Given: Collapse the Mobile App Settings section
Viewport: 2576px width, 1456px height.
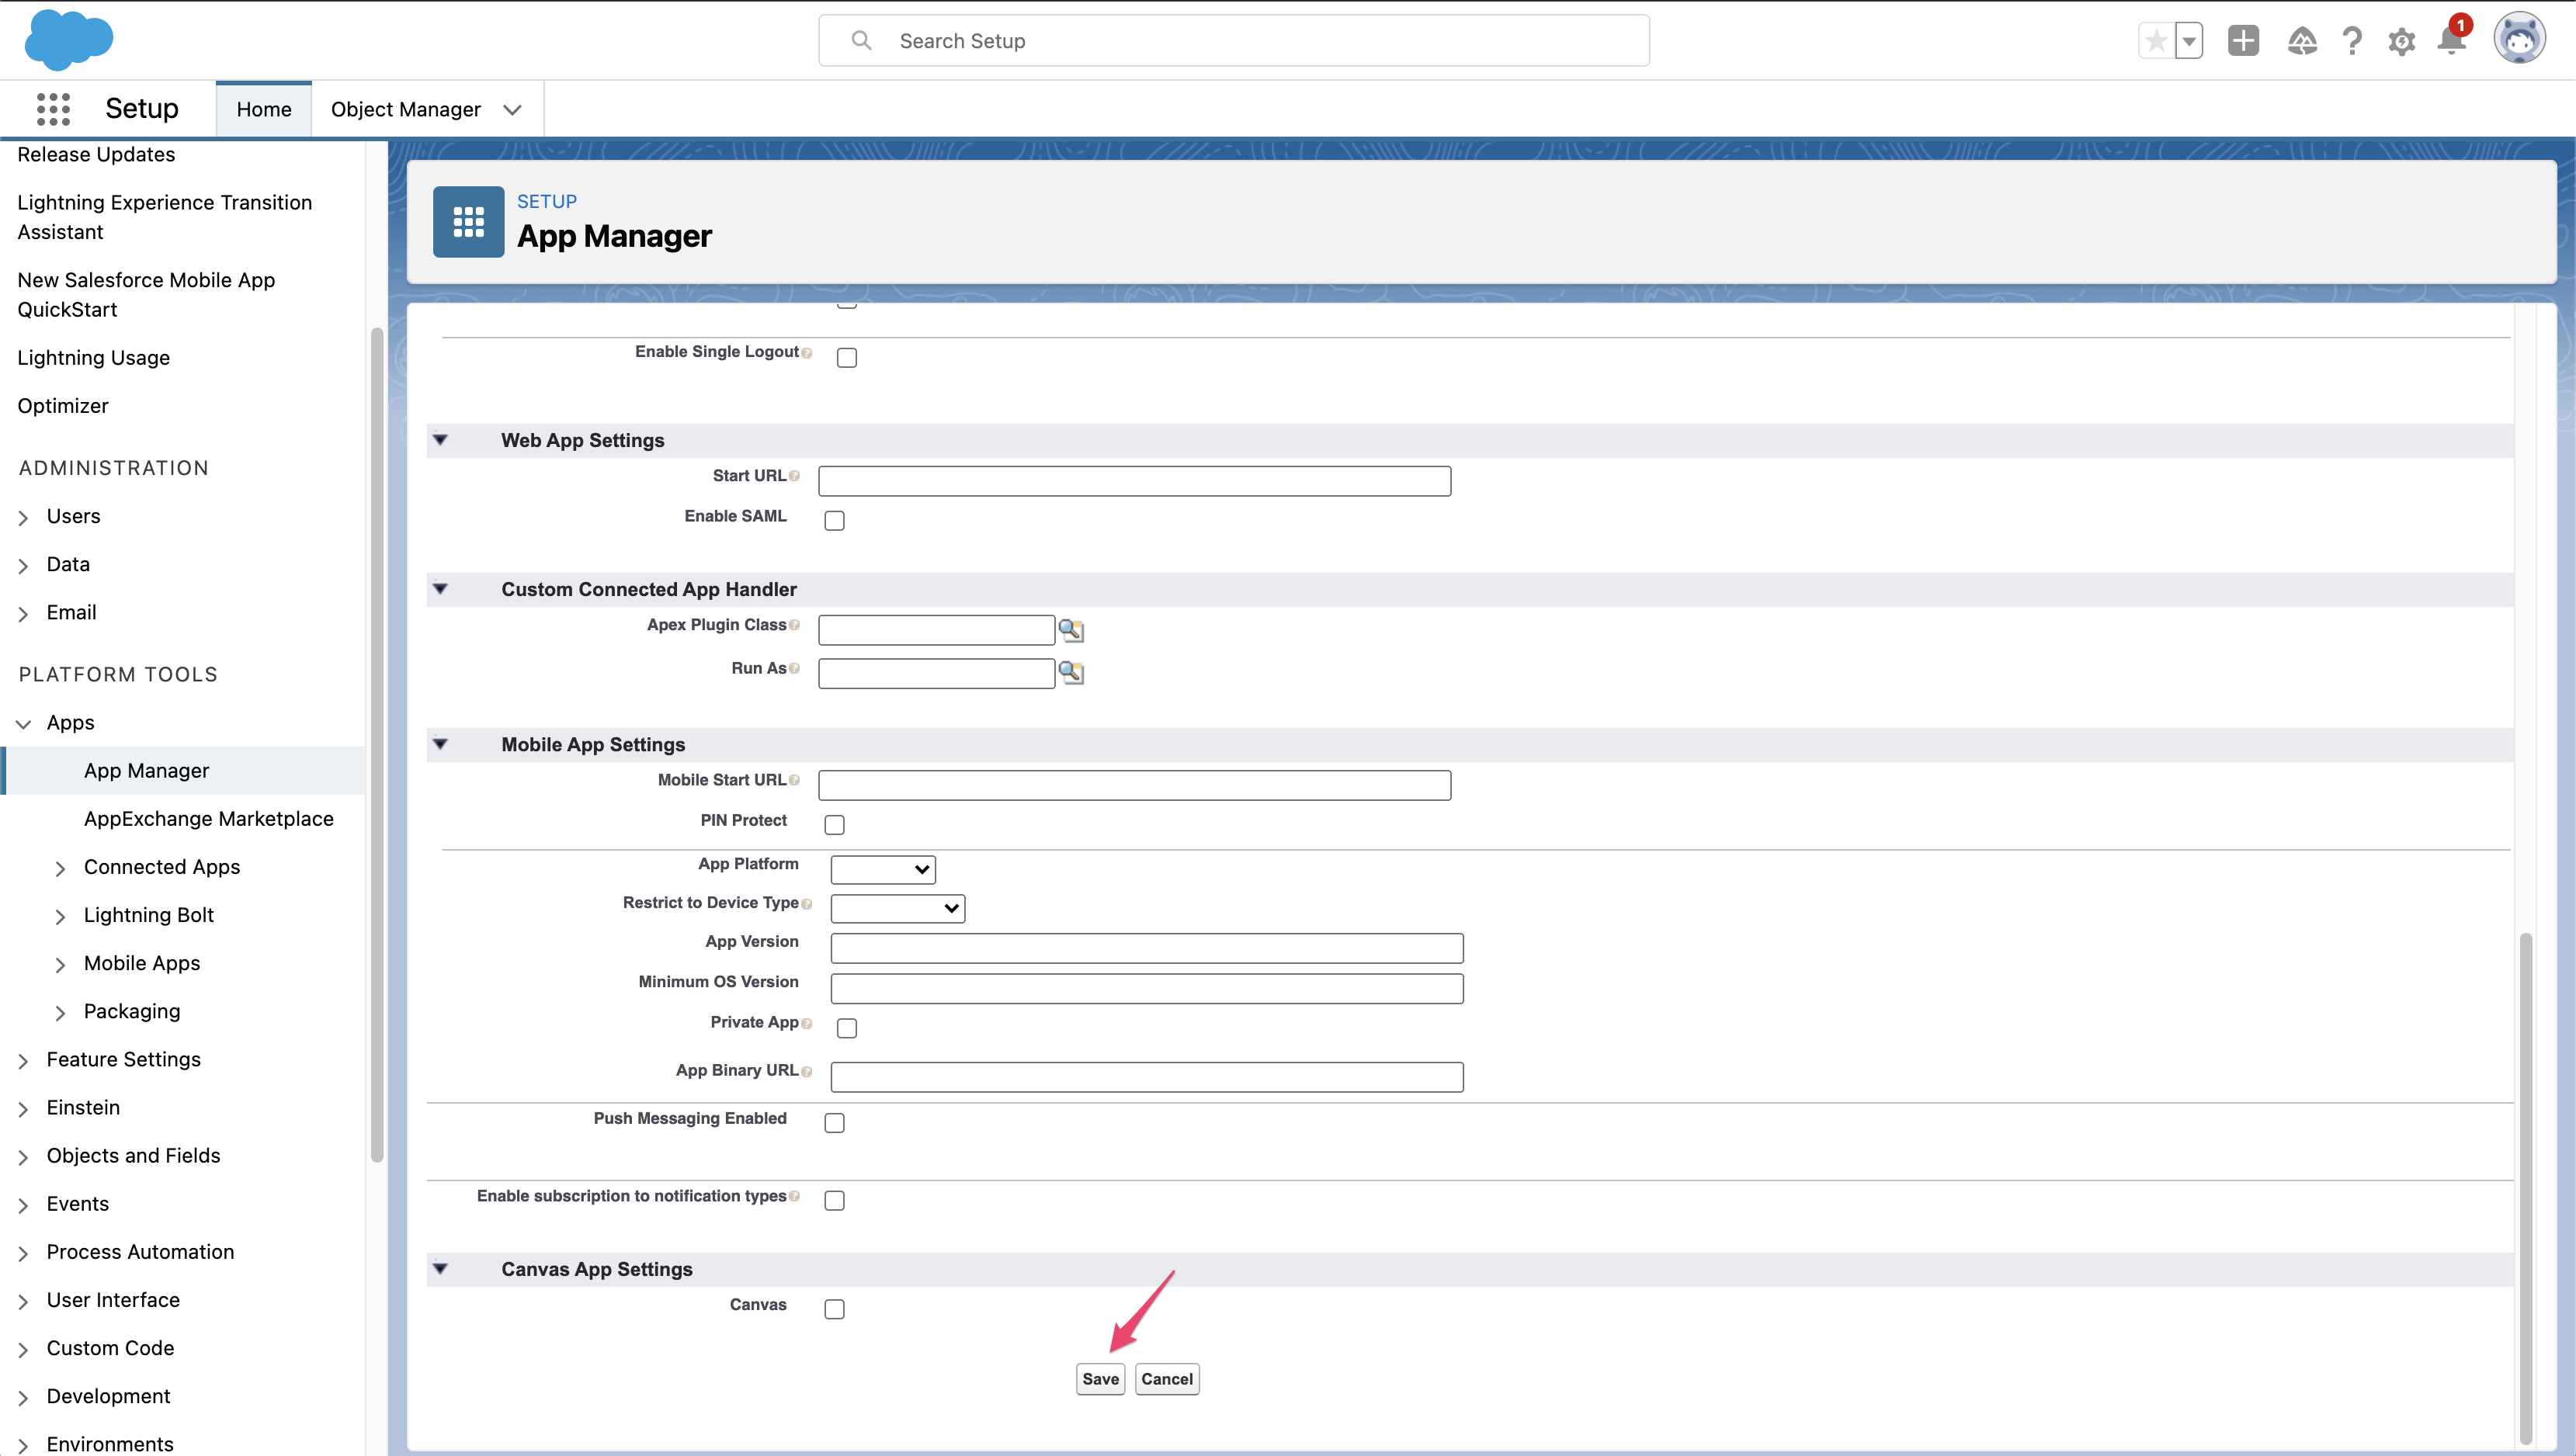Looking at the screenshot, I should coord(440,744).
